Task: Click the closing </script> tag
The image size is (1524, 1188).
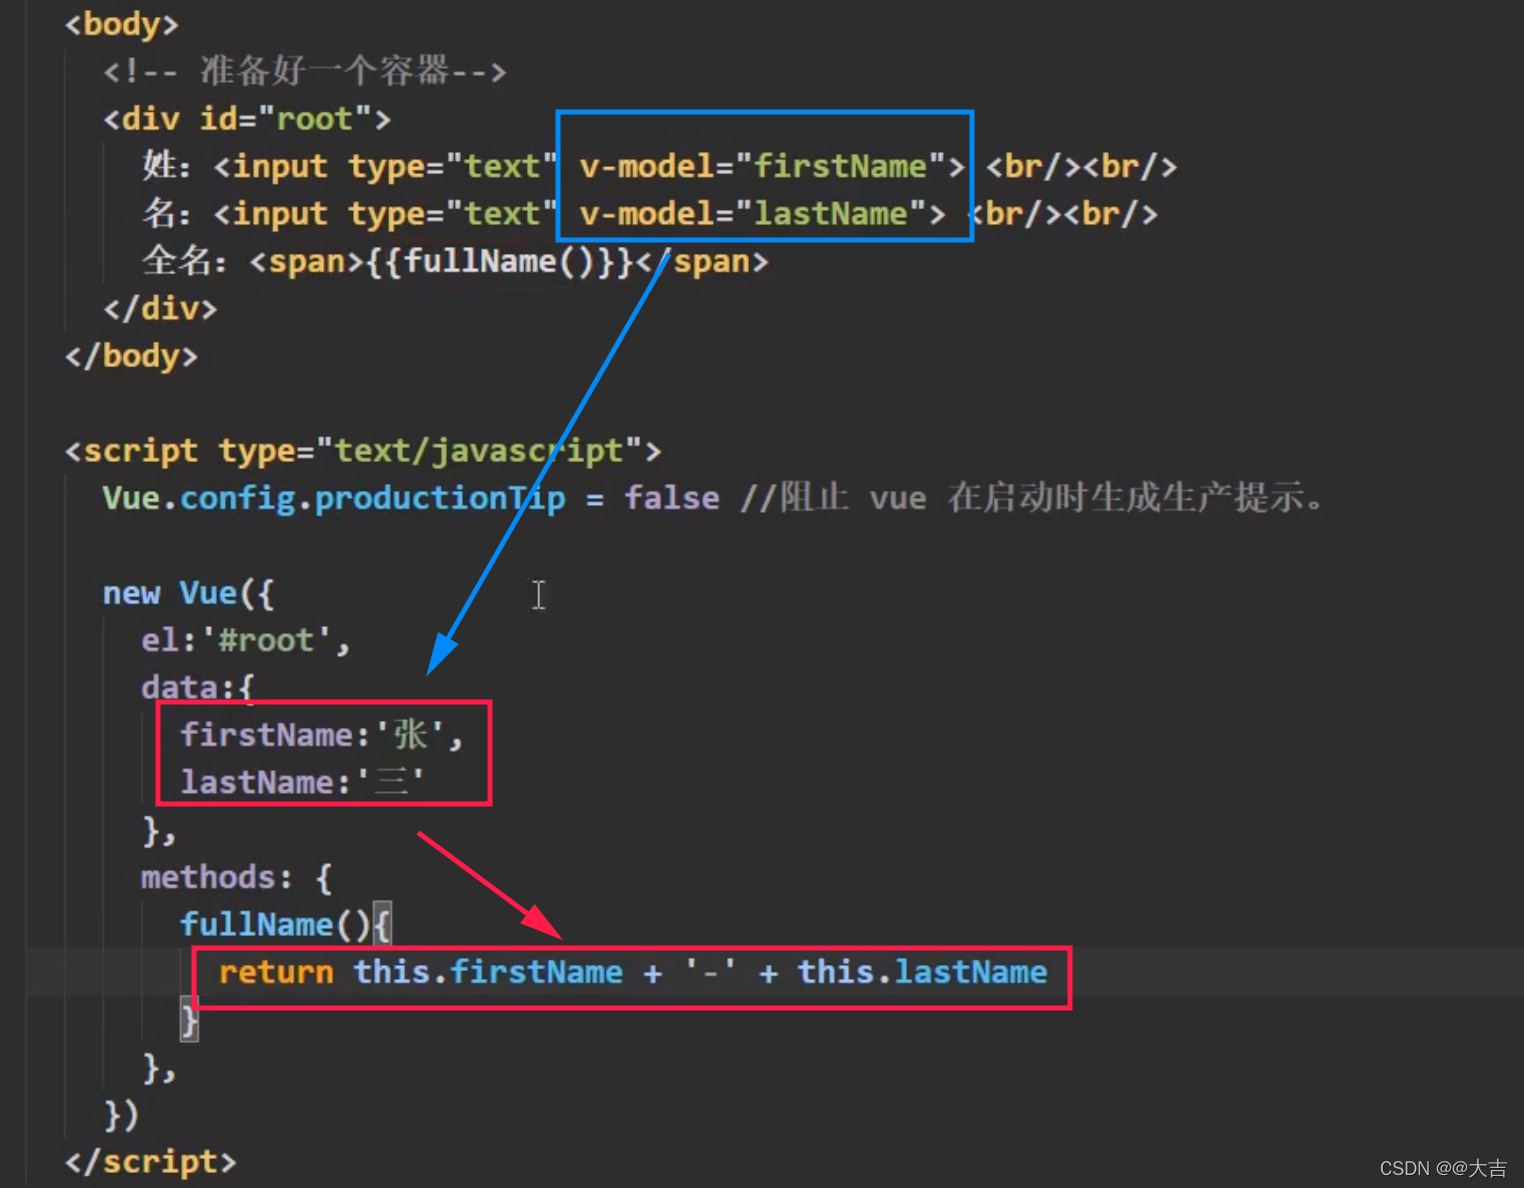Action: point(150,1162)
